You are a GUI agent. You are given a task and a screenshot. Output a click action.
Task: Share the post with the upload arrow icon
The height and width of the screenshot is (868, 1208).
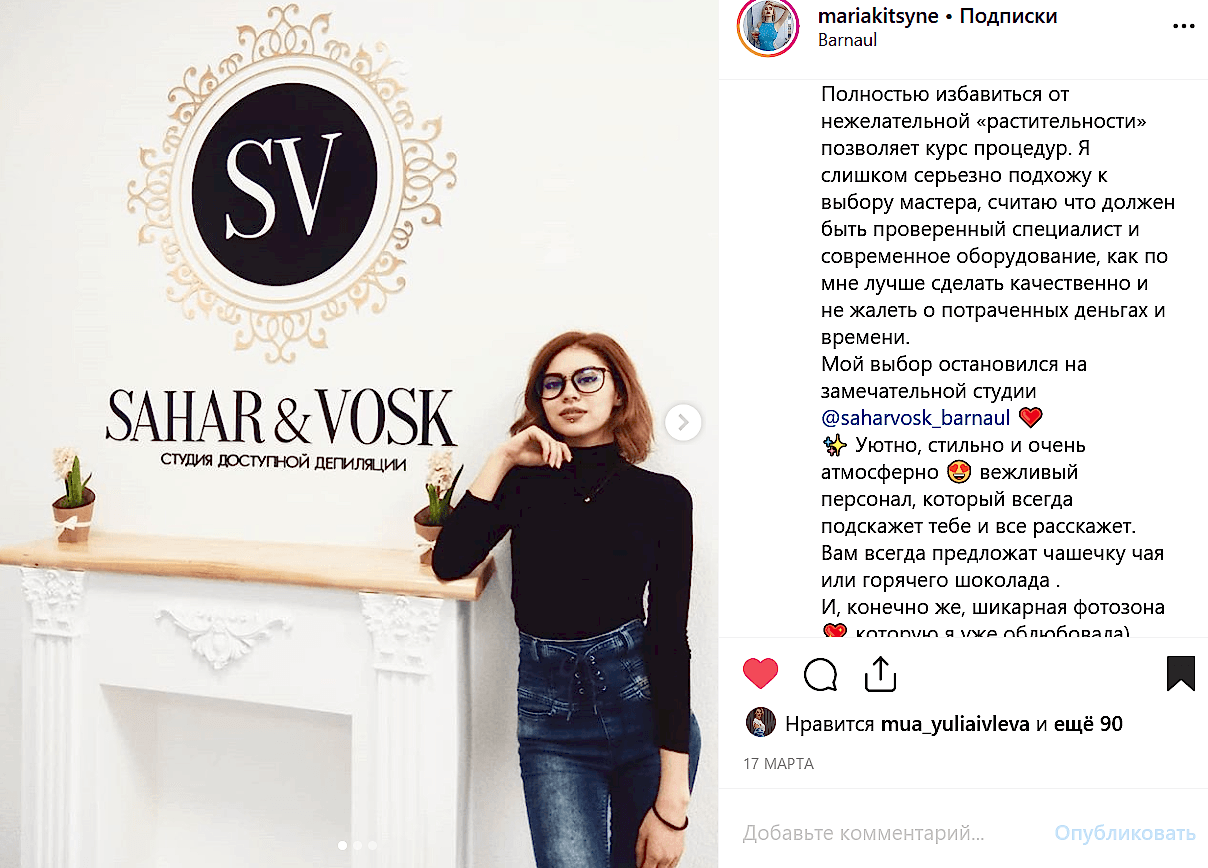[880, 673]
